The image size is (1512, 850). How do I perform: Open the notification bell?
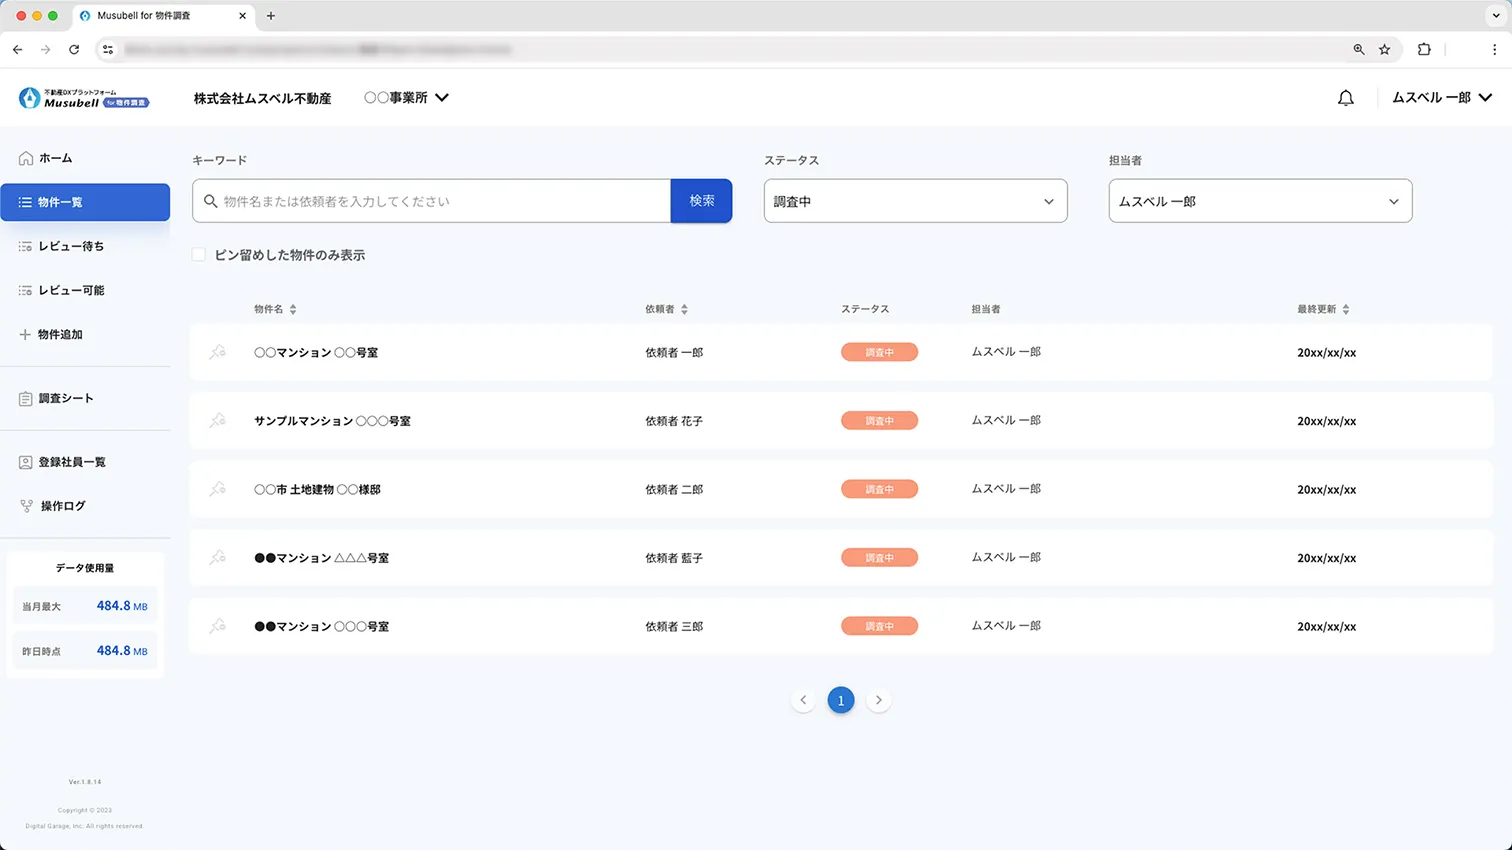1345,97
